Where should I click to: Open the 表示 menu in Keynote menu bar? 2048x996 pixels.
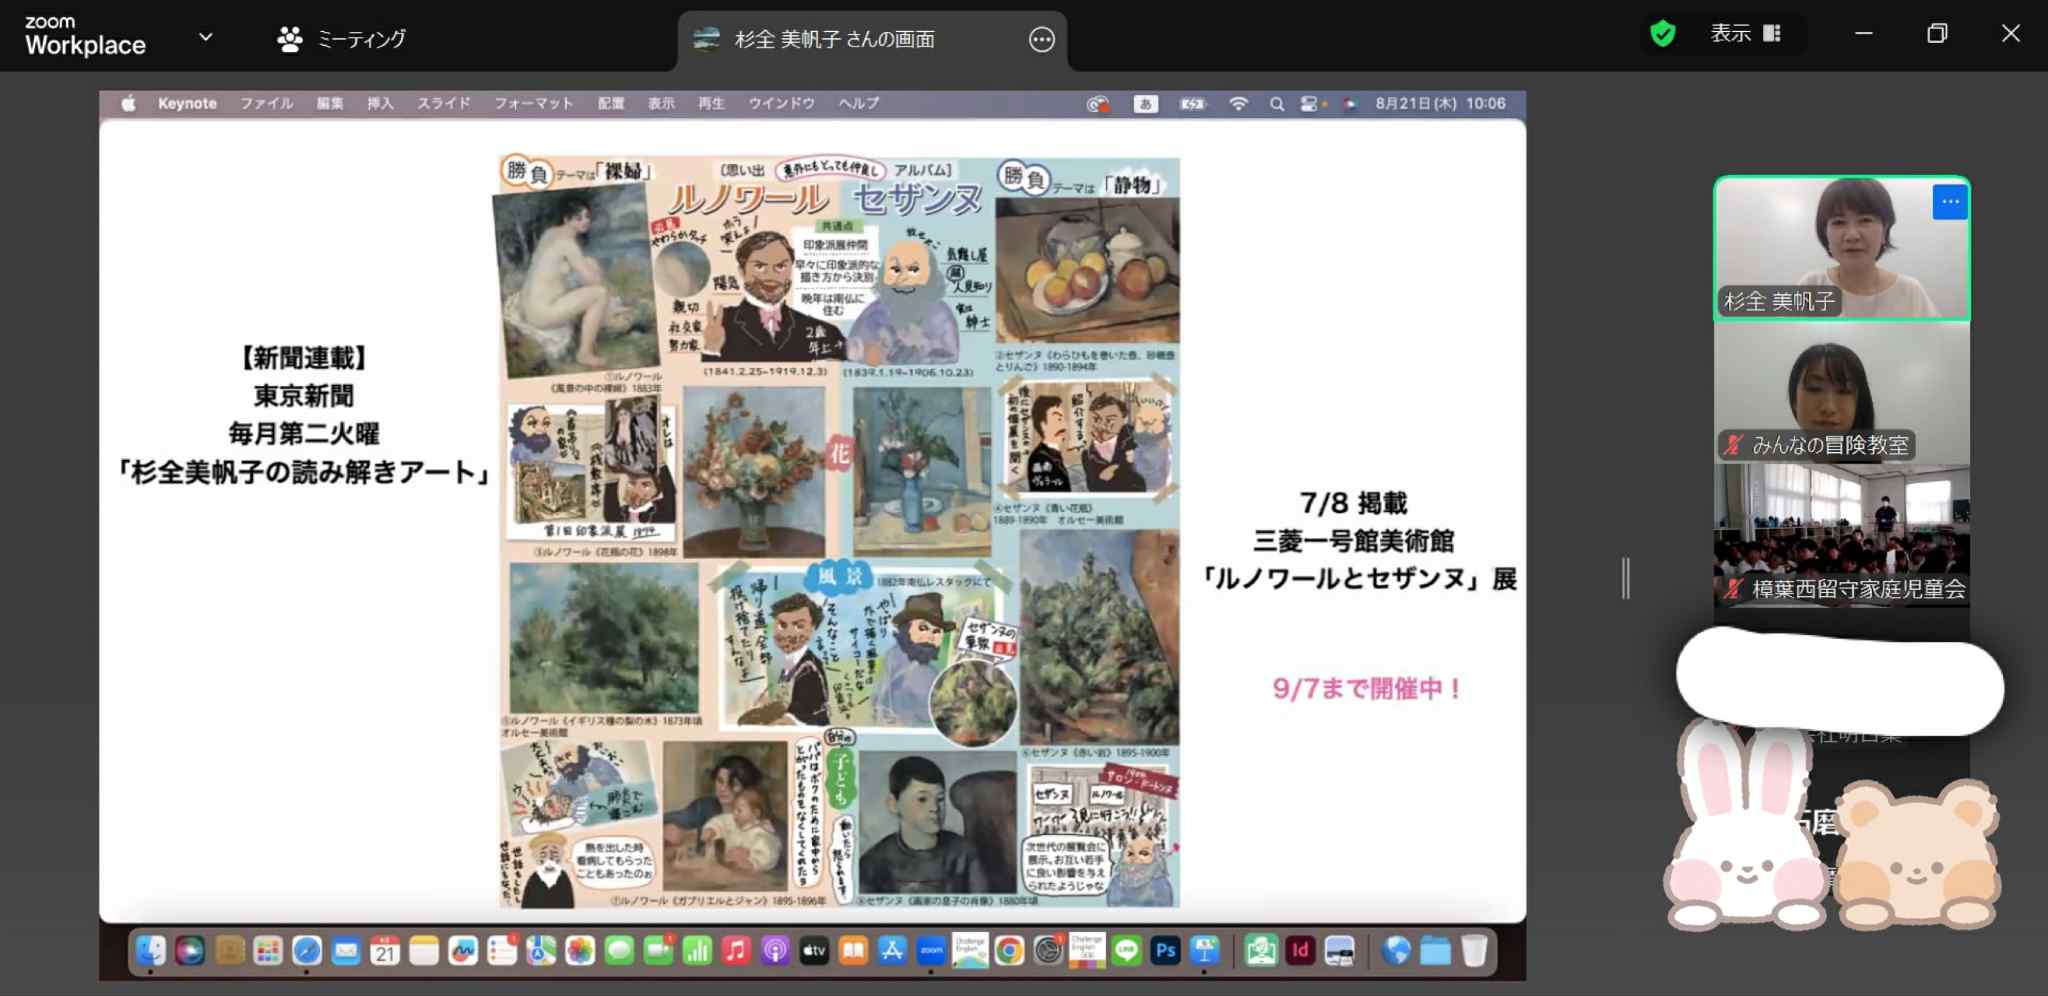click(661, 103)
